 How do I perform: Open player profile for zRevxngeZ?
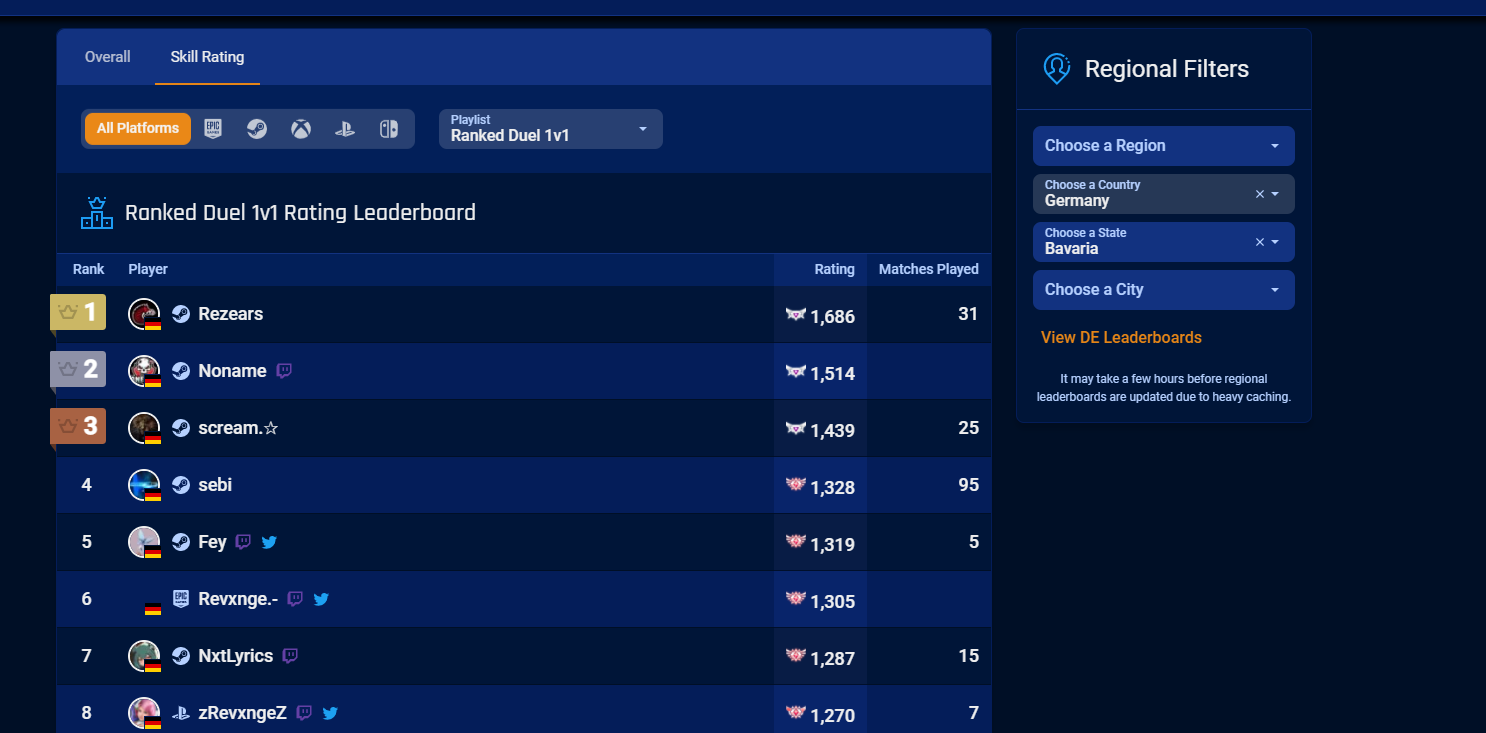point(243,713)
